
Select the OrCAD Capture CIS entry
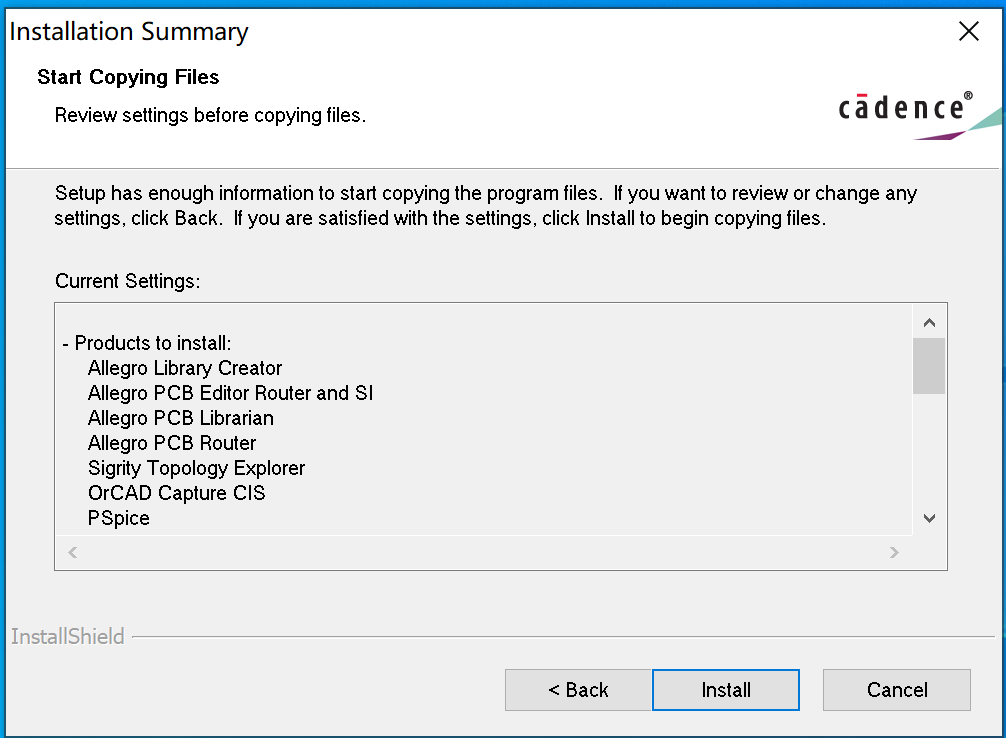tap(176, 493)
